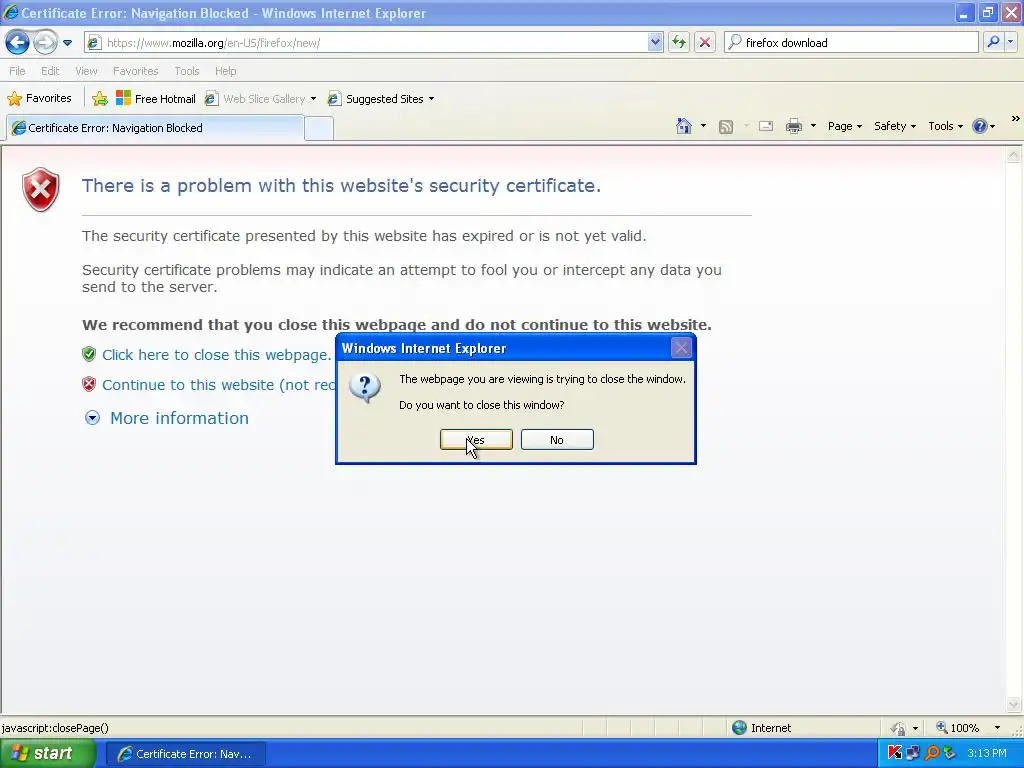This screenshot has width=1024, height=768.
Task: Expand the zoom level dropdown arrow
Action: 997,728
